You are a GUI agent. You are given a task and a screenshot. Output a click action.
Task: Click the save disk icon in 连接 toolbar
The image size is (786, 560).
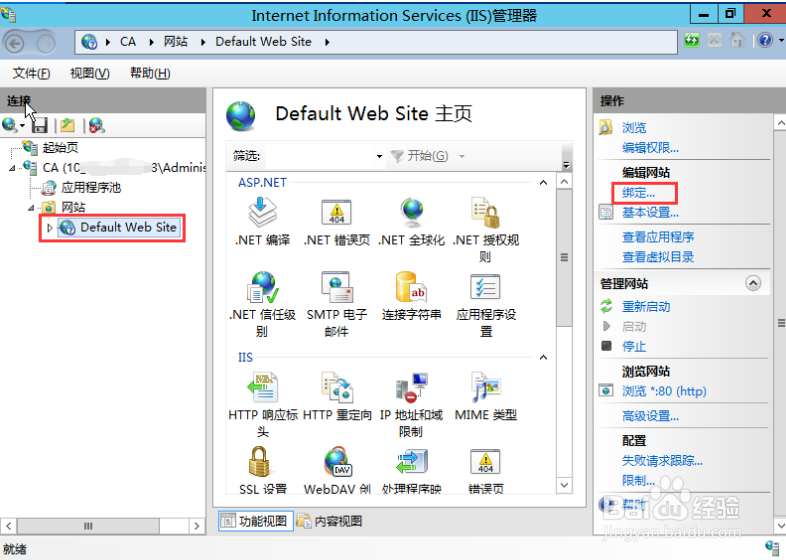[40, 125]
